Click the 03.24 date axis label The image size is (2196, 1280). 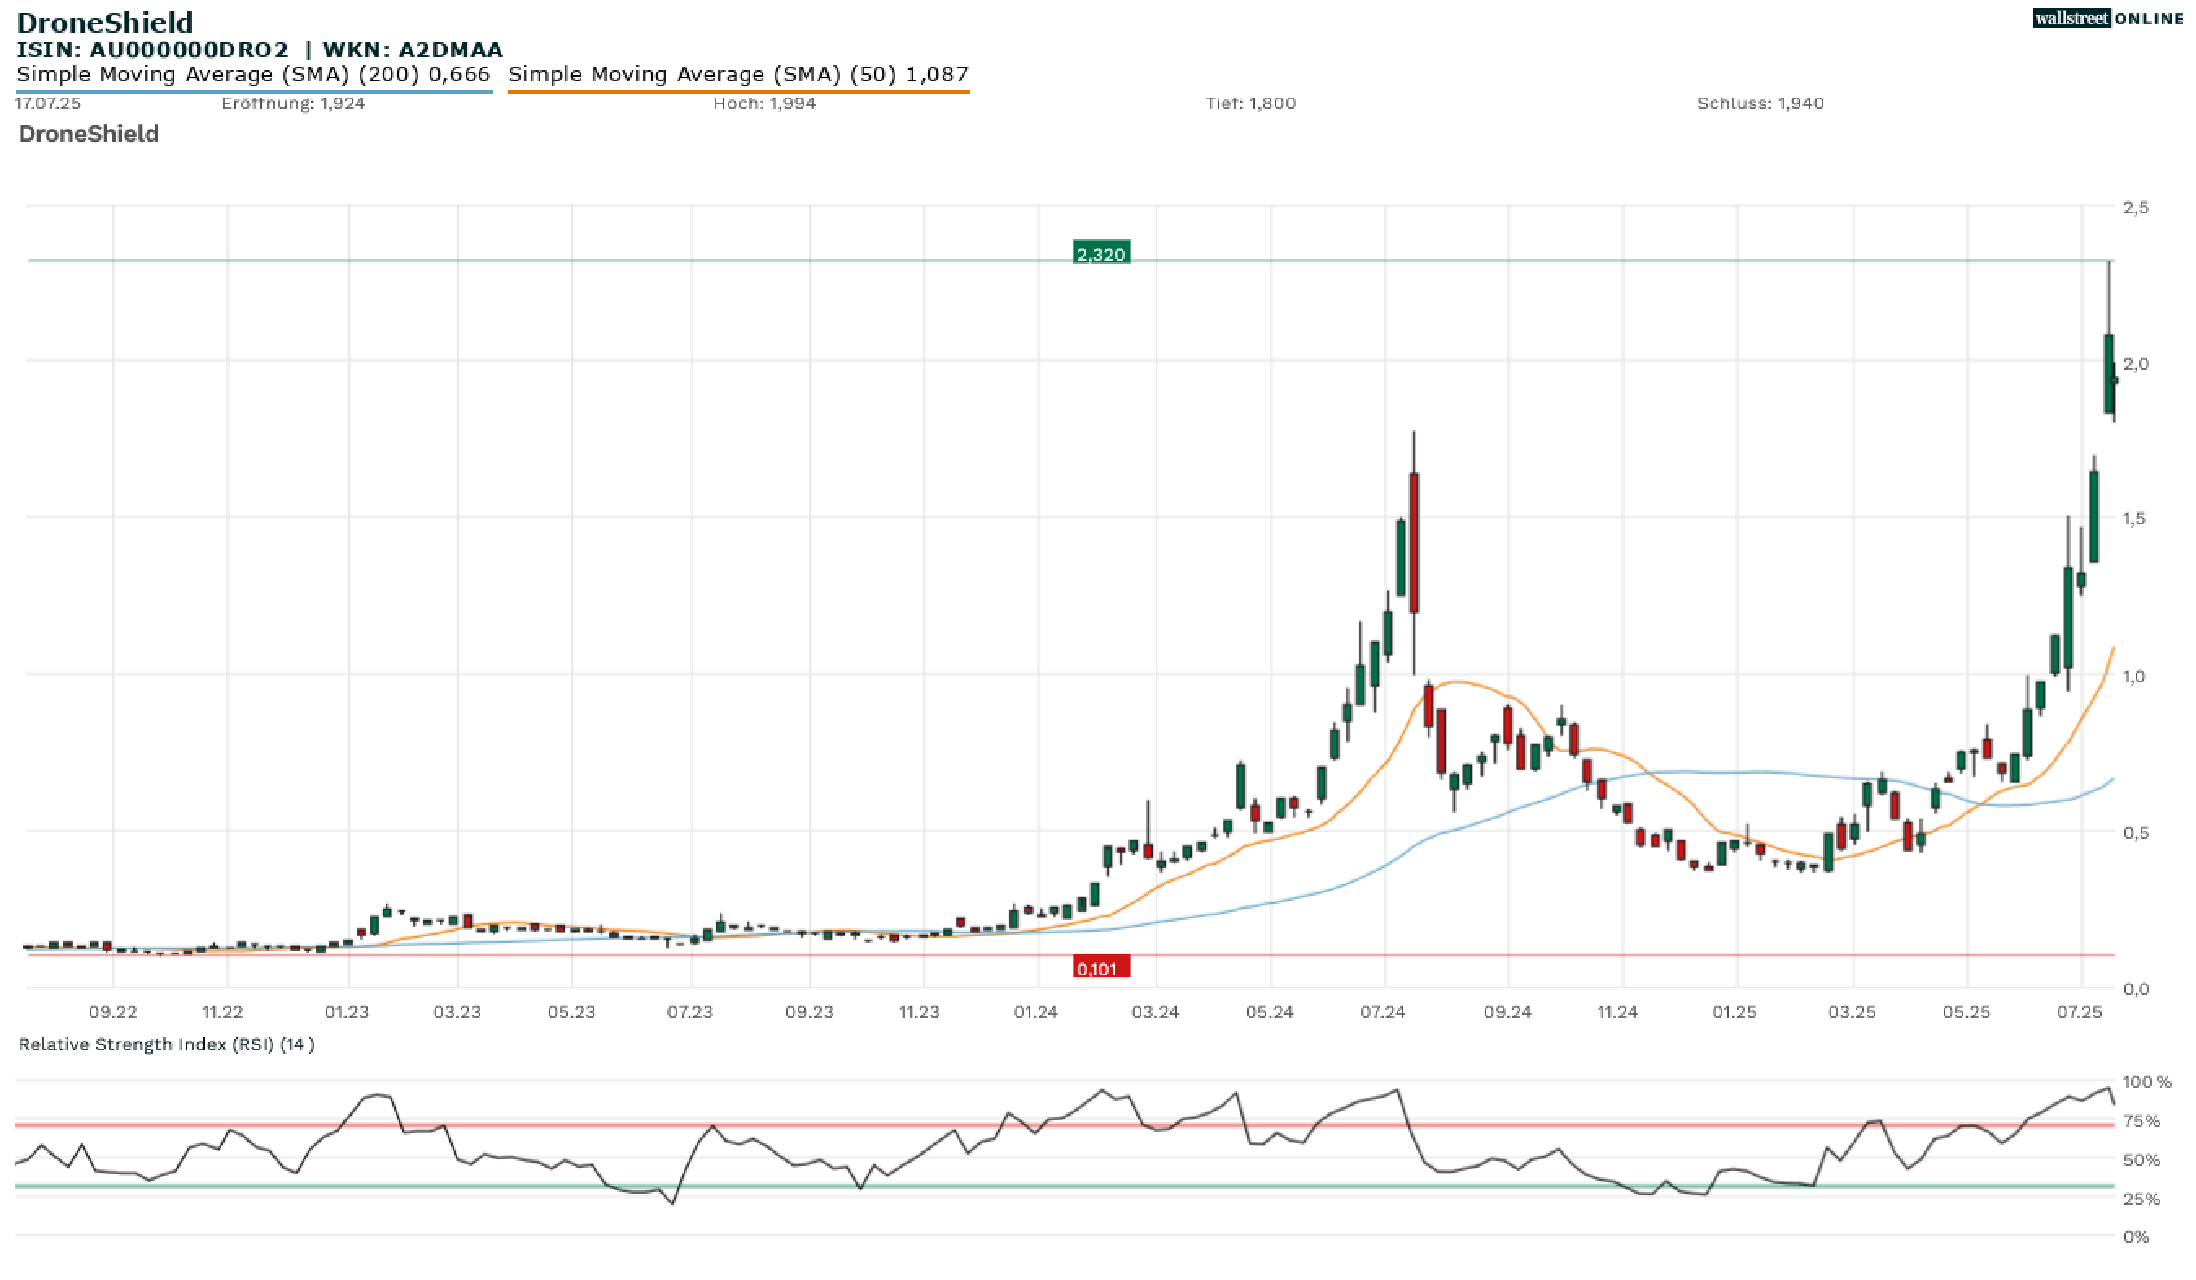[x=1155, y=1012]
